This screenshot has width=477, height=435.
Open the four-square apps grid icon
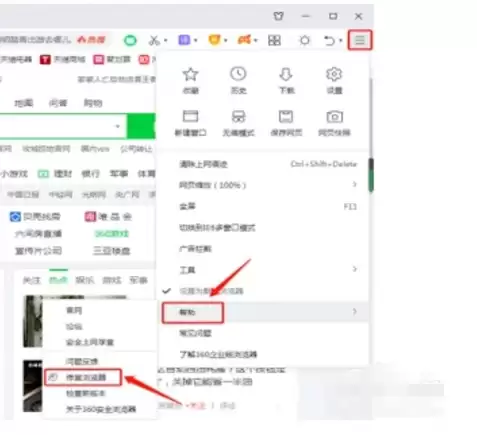[x=274, y=40]
